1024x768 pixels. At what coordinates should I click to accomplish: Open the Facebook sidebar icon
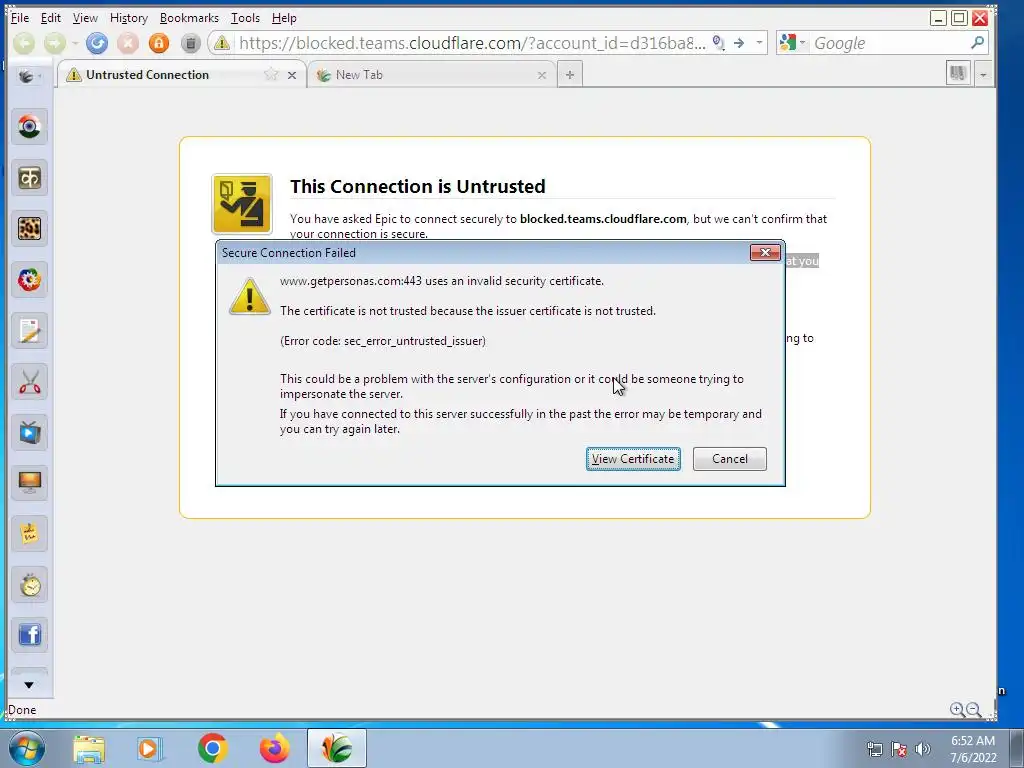[x=29, y=635]
